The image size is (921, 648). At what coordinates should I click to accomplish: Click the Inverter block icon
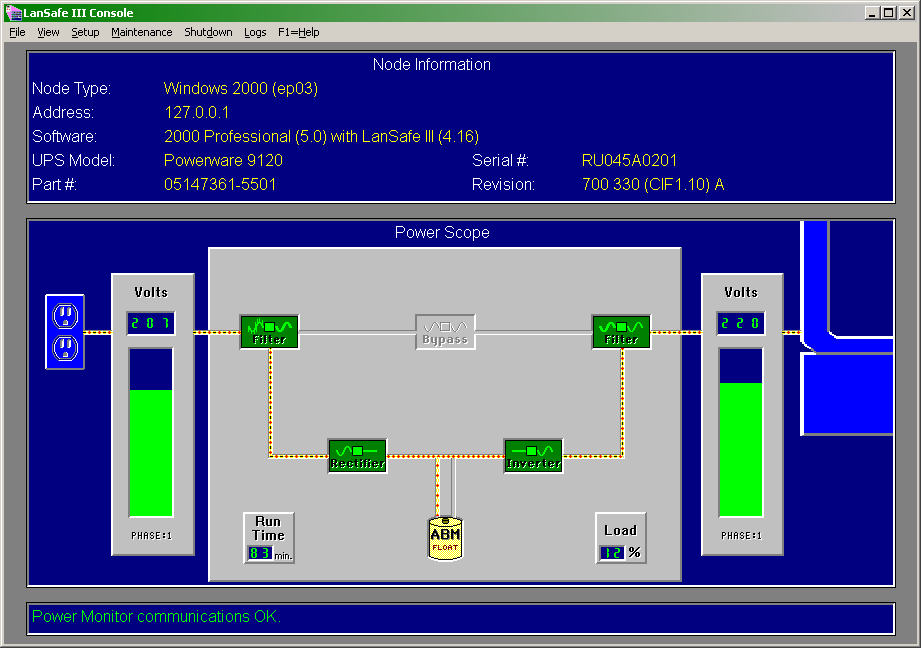tap(533, 456)
